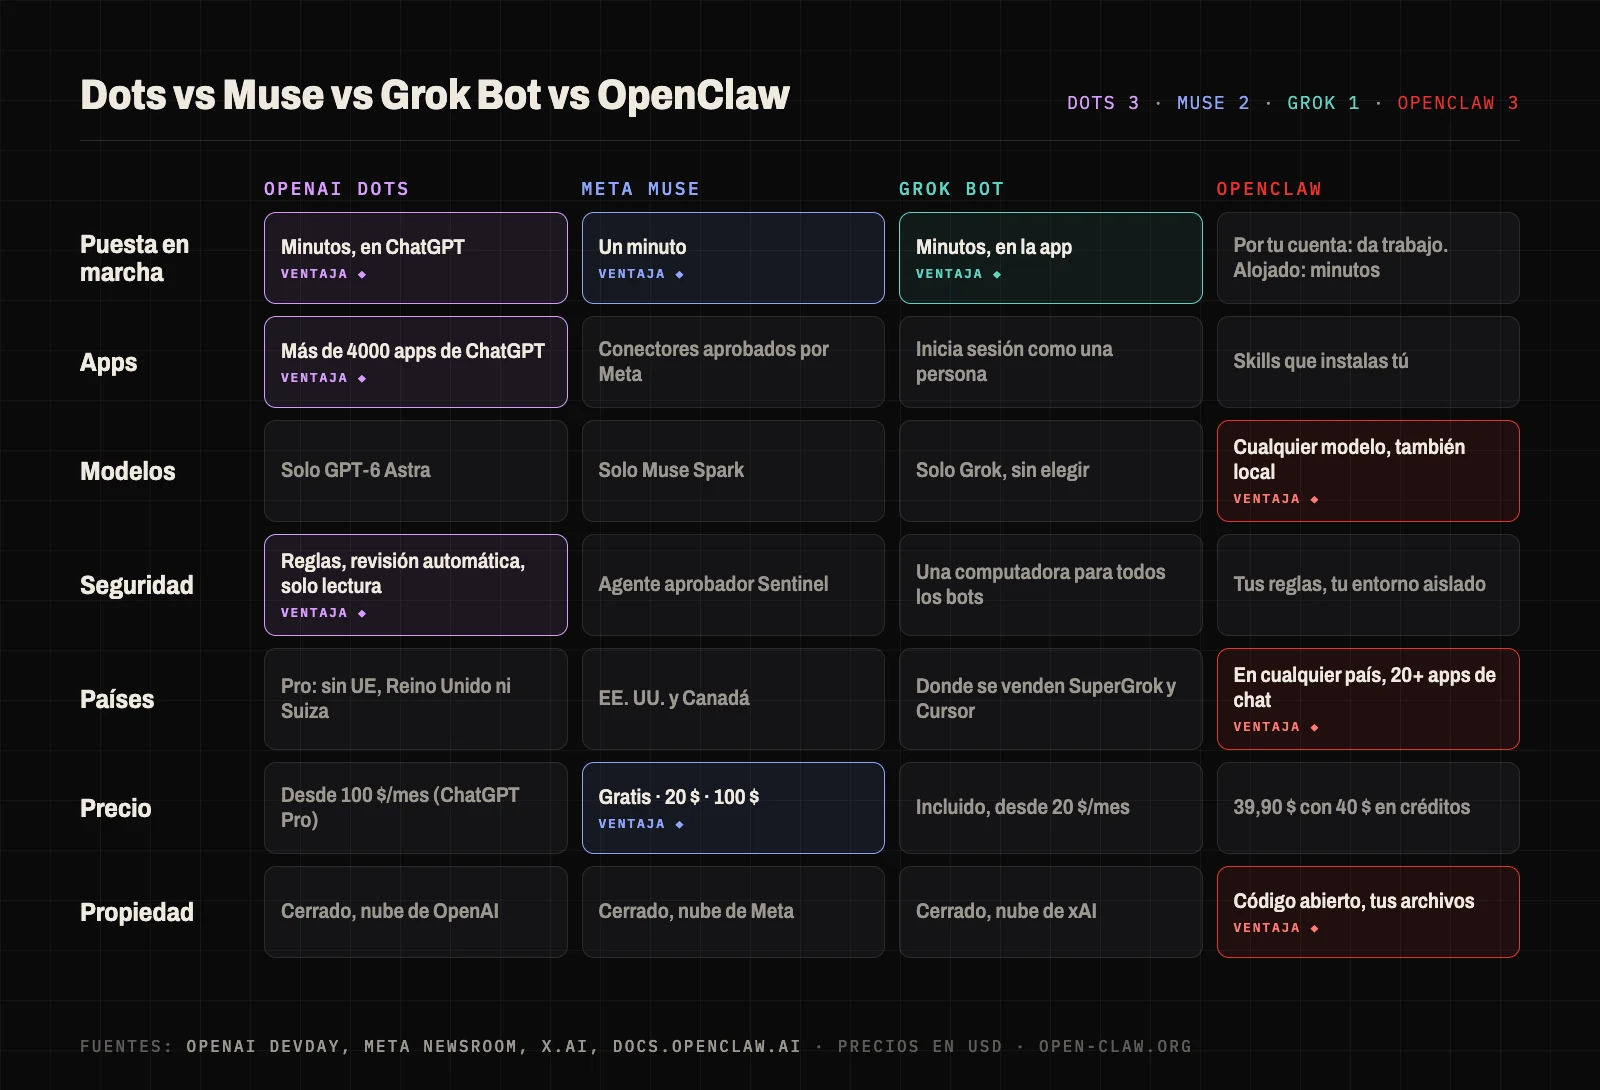Click the 'Cerrado, nube de OpenAI' cell
1600x1090 pixels.
(x=416, y=912)
